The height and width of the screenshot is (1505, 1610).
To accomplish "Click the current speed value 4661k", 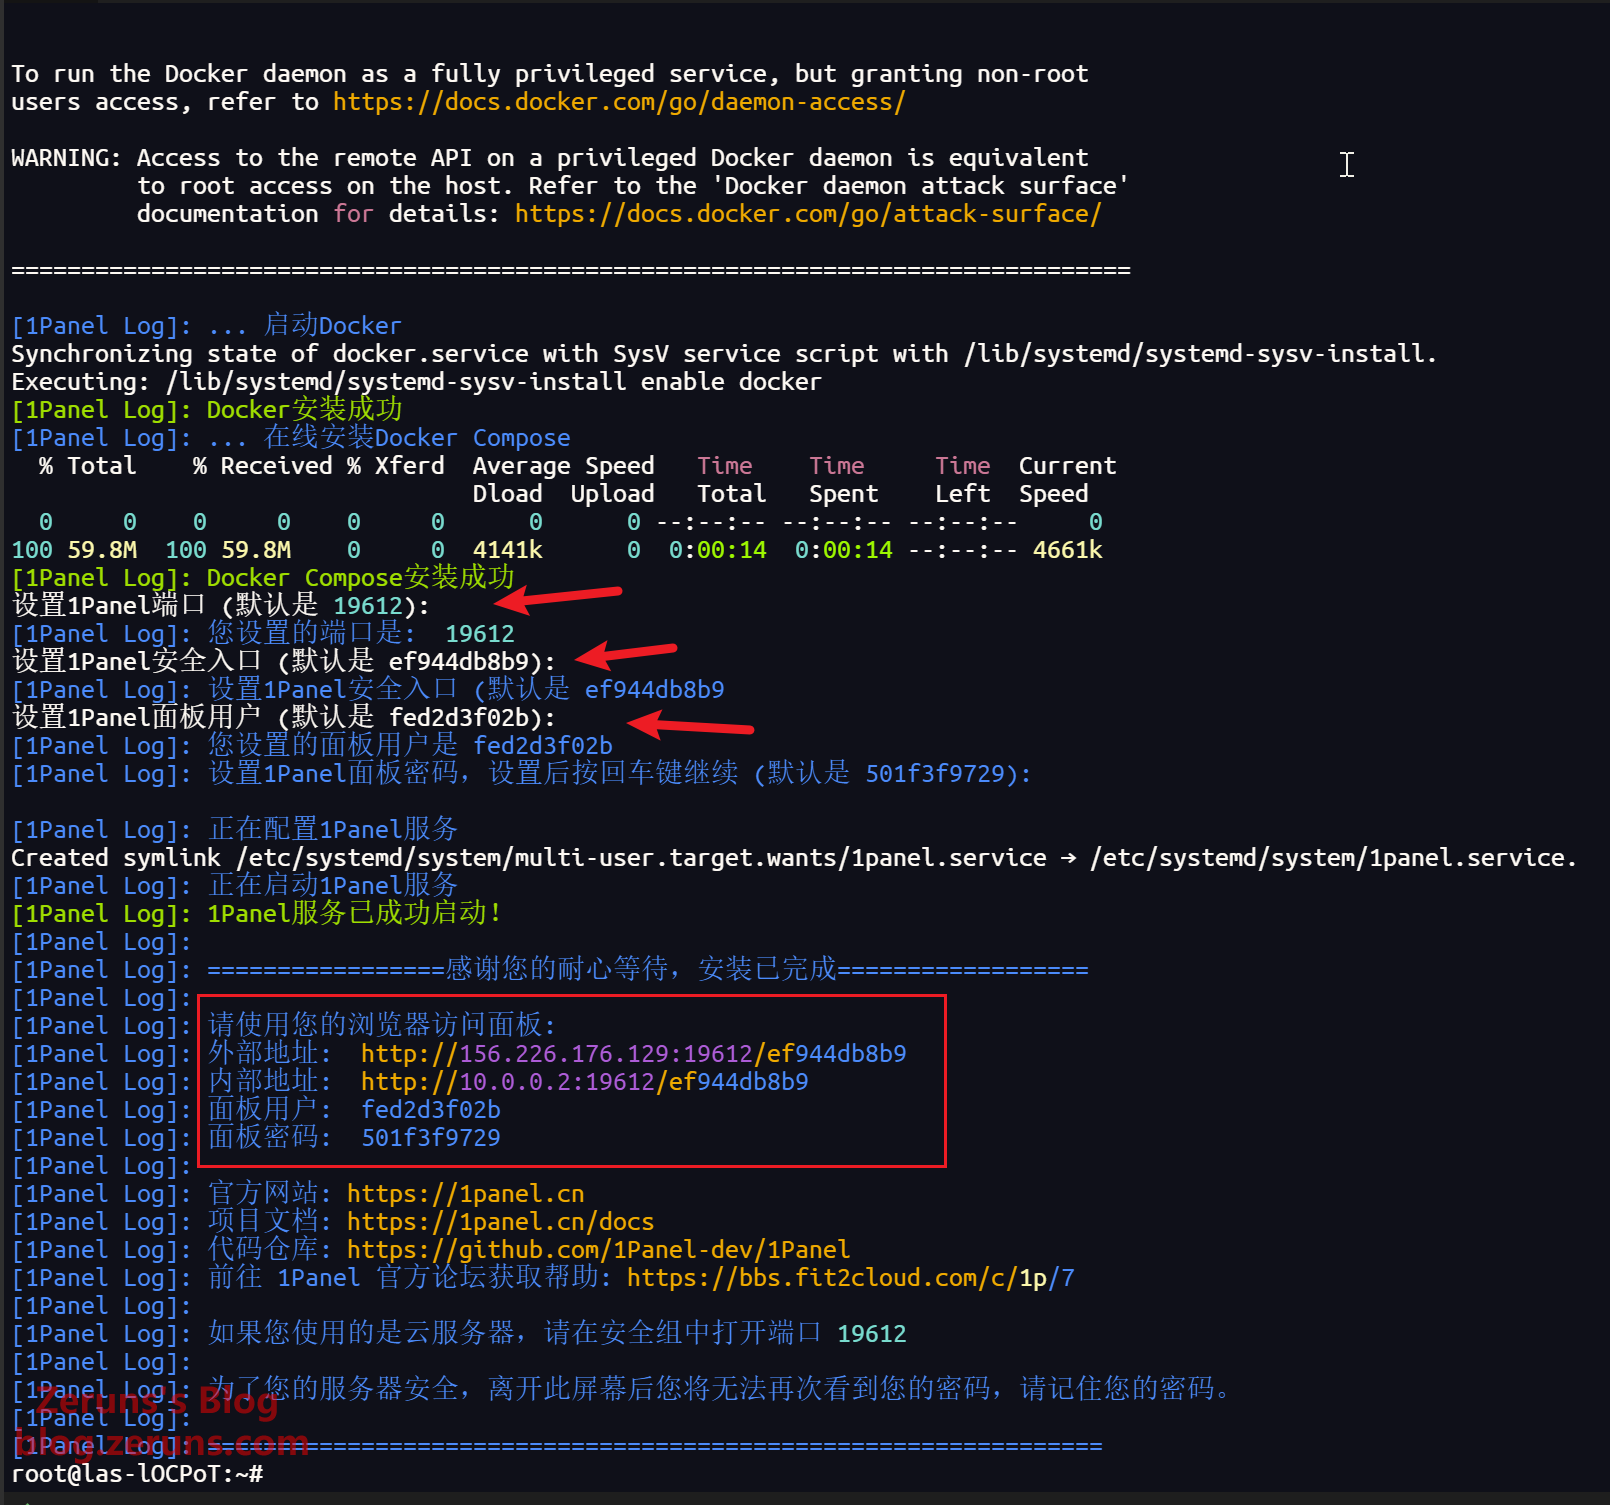I will click(x=1068, y=550).
